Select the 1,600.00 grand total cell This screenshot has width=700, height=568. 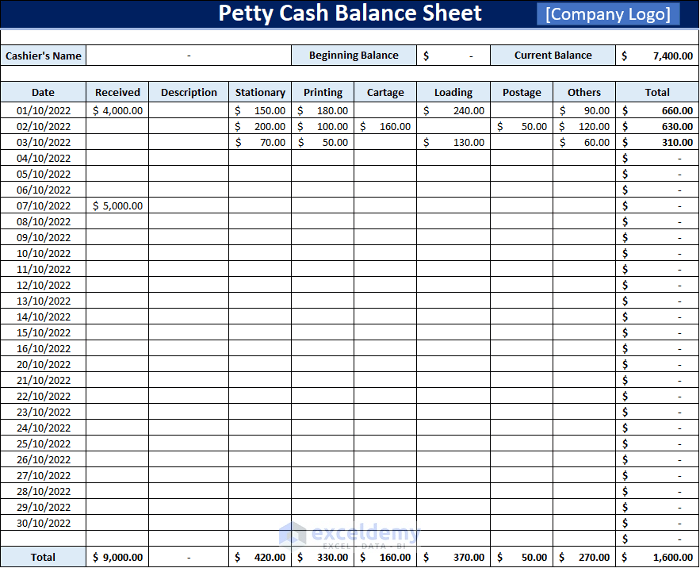tap(657, 557)
